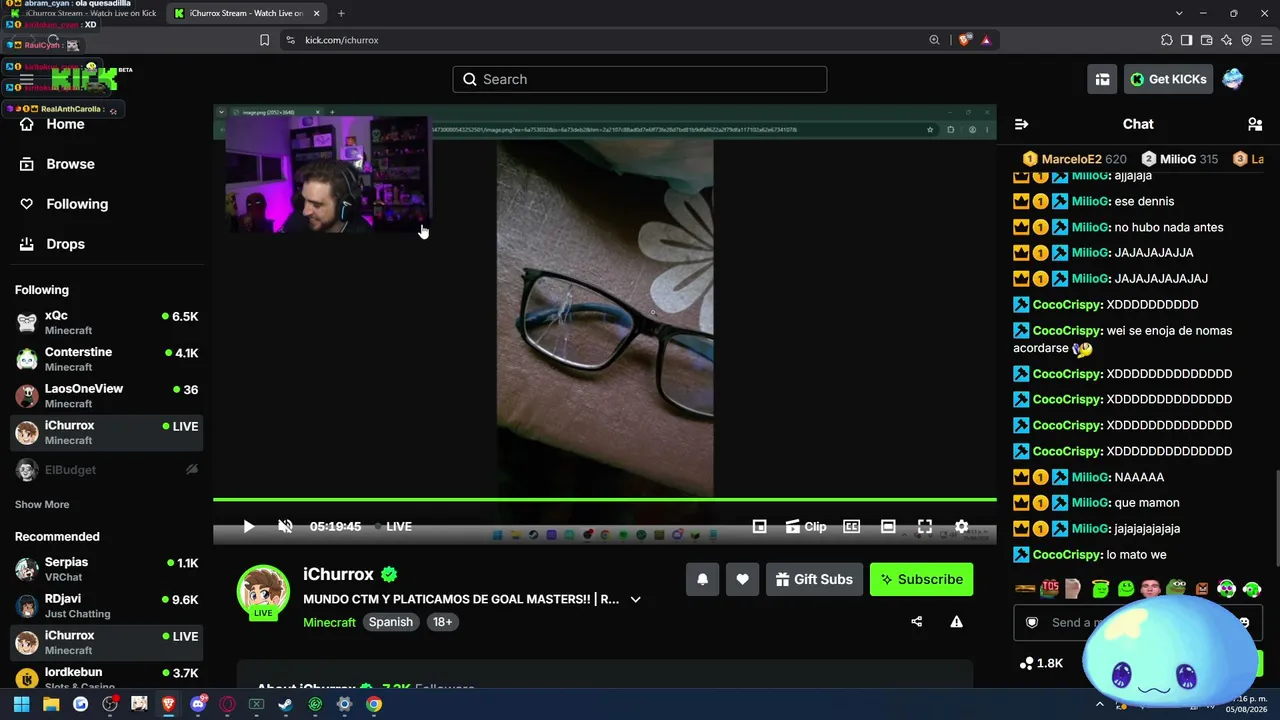Report the stream with warning icon
This screenshot has width=1280, height=720.
956,622
